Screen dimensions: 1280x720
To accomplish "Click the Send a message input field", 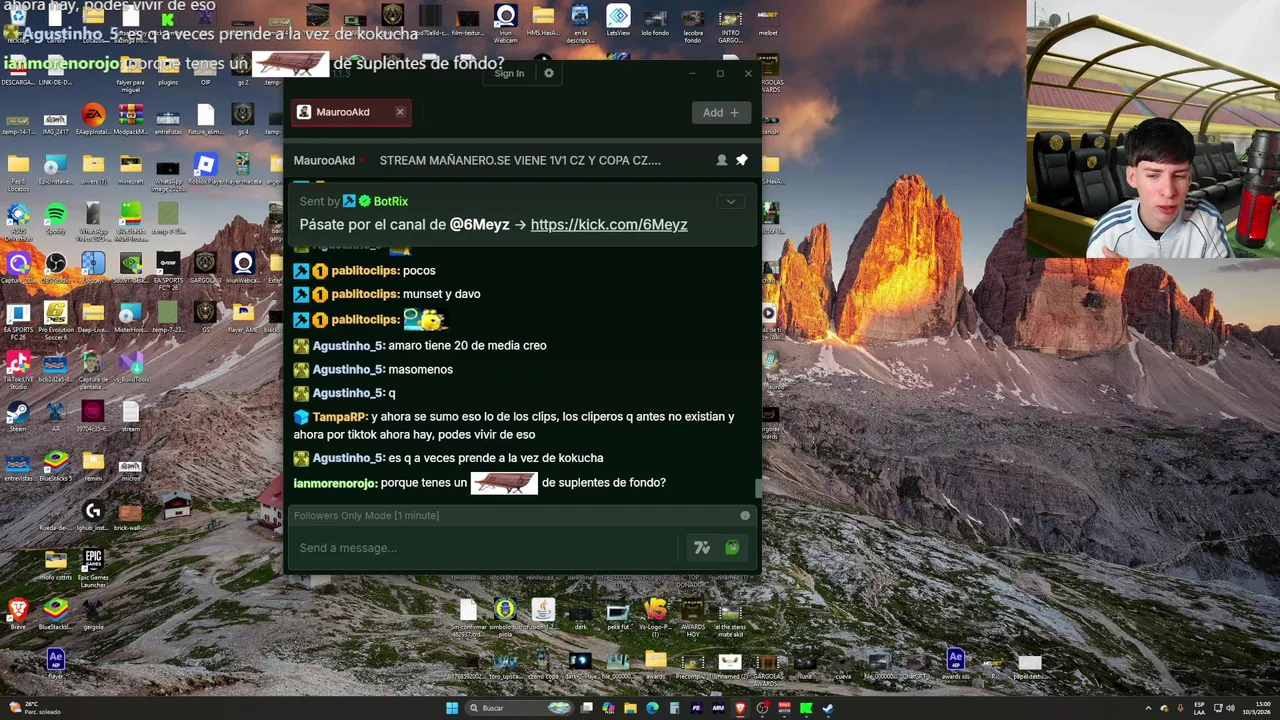I will point(487,548).
